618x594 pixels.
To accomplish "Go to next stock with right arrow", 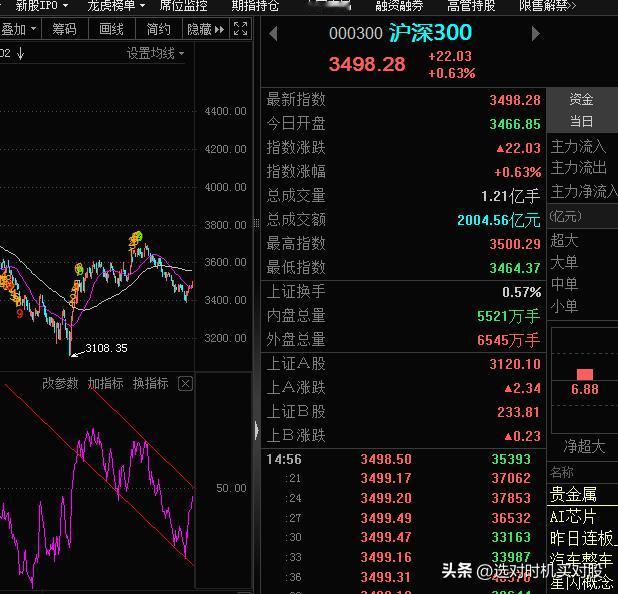I will pyautogui.click(x=535, y=34).
